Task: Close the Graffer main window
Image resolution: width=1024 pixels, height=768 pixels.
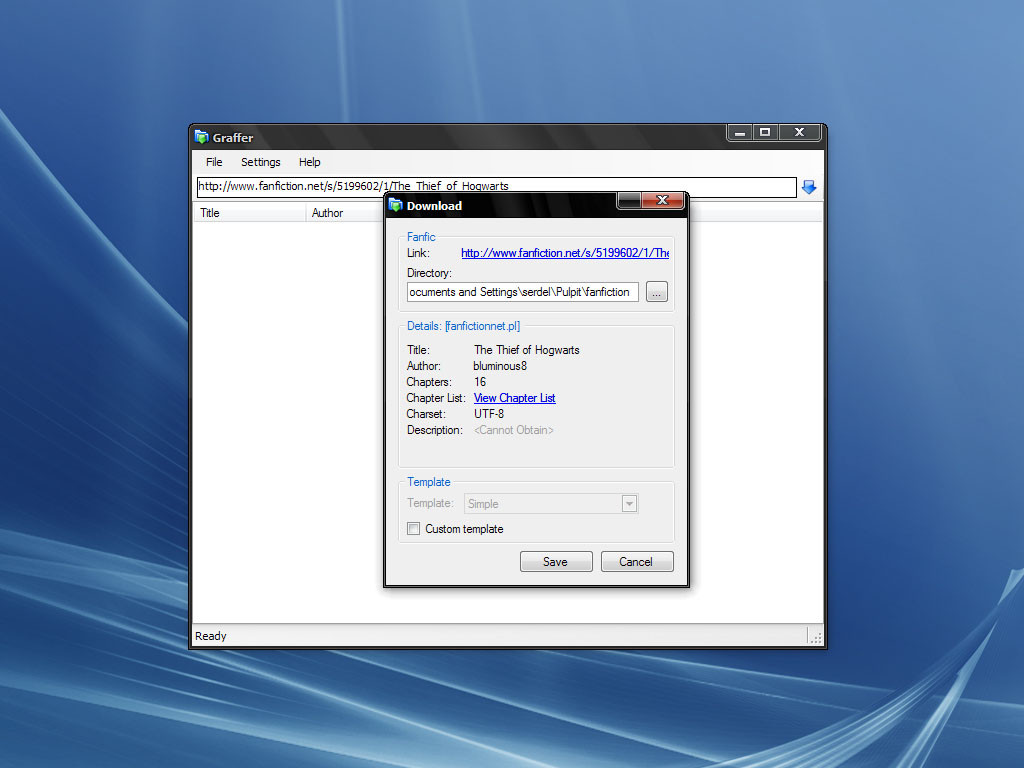Action: tap(799, 133)
